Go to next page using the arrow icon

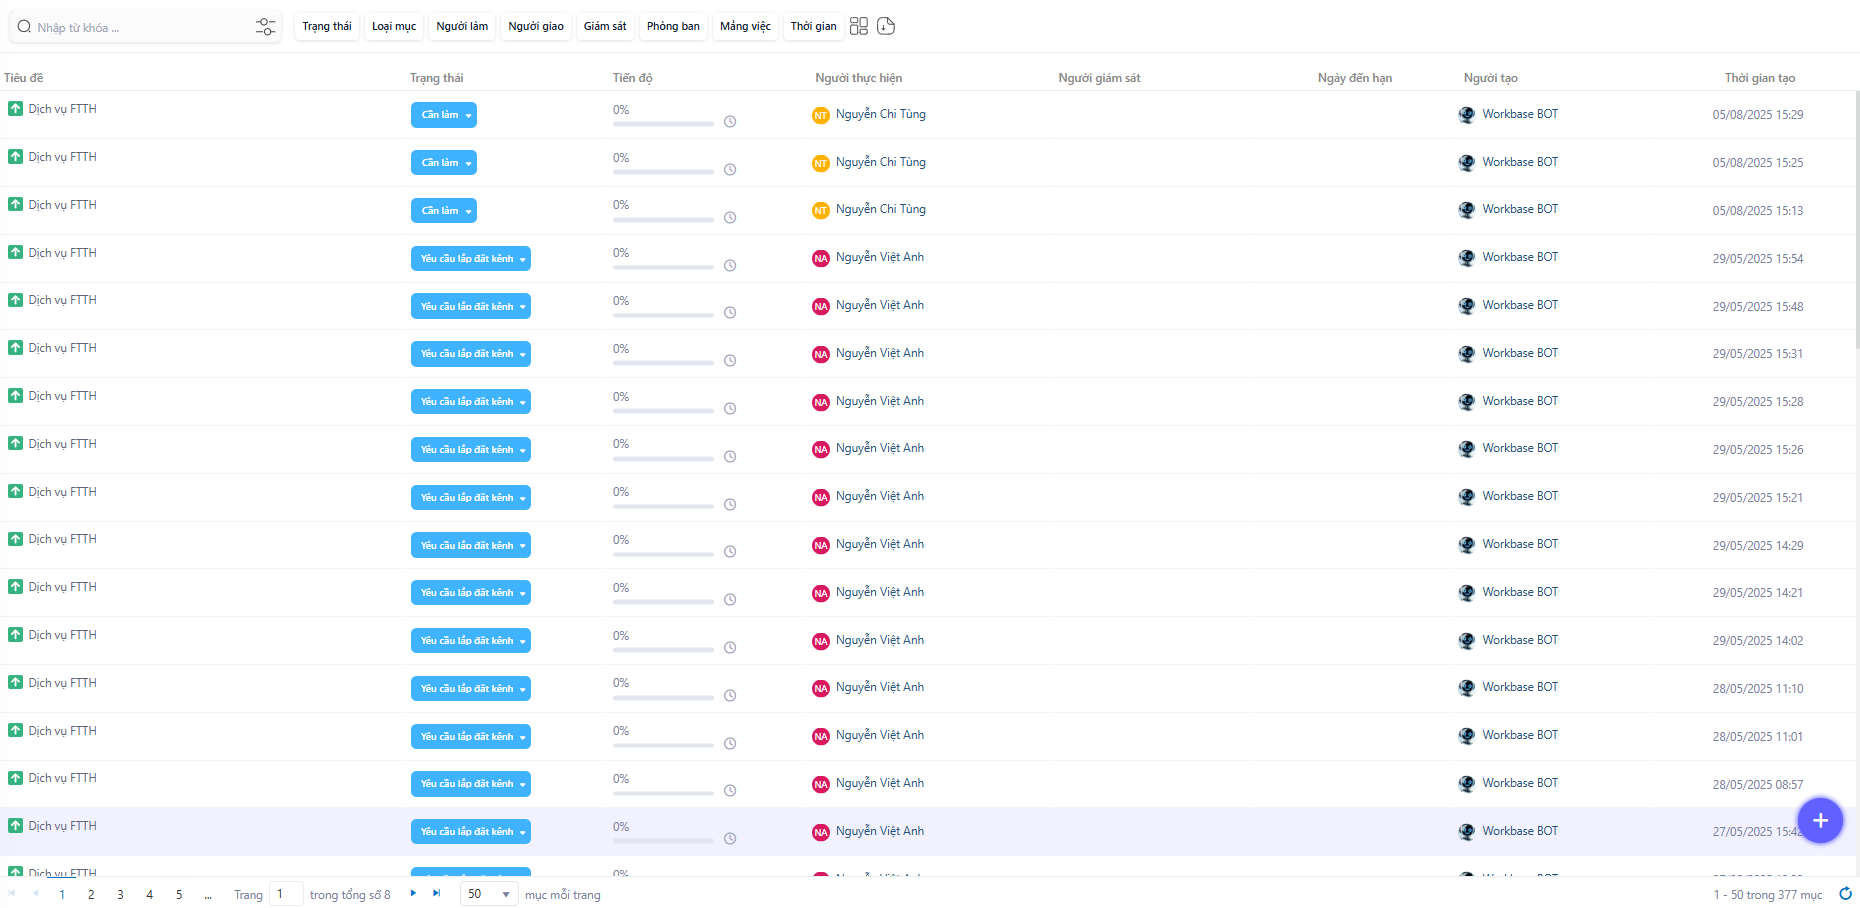tap(413, 893)
